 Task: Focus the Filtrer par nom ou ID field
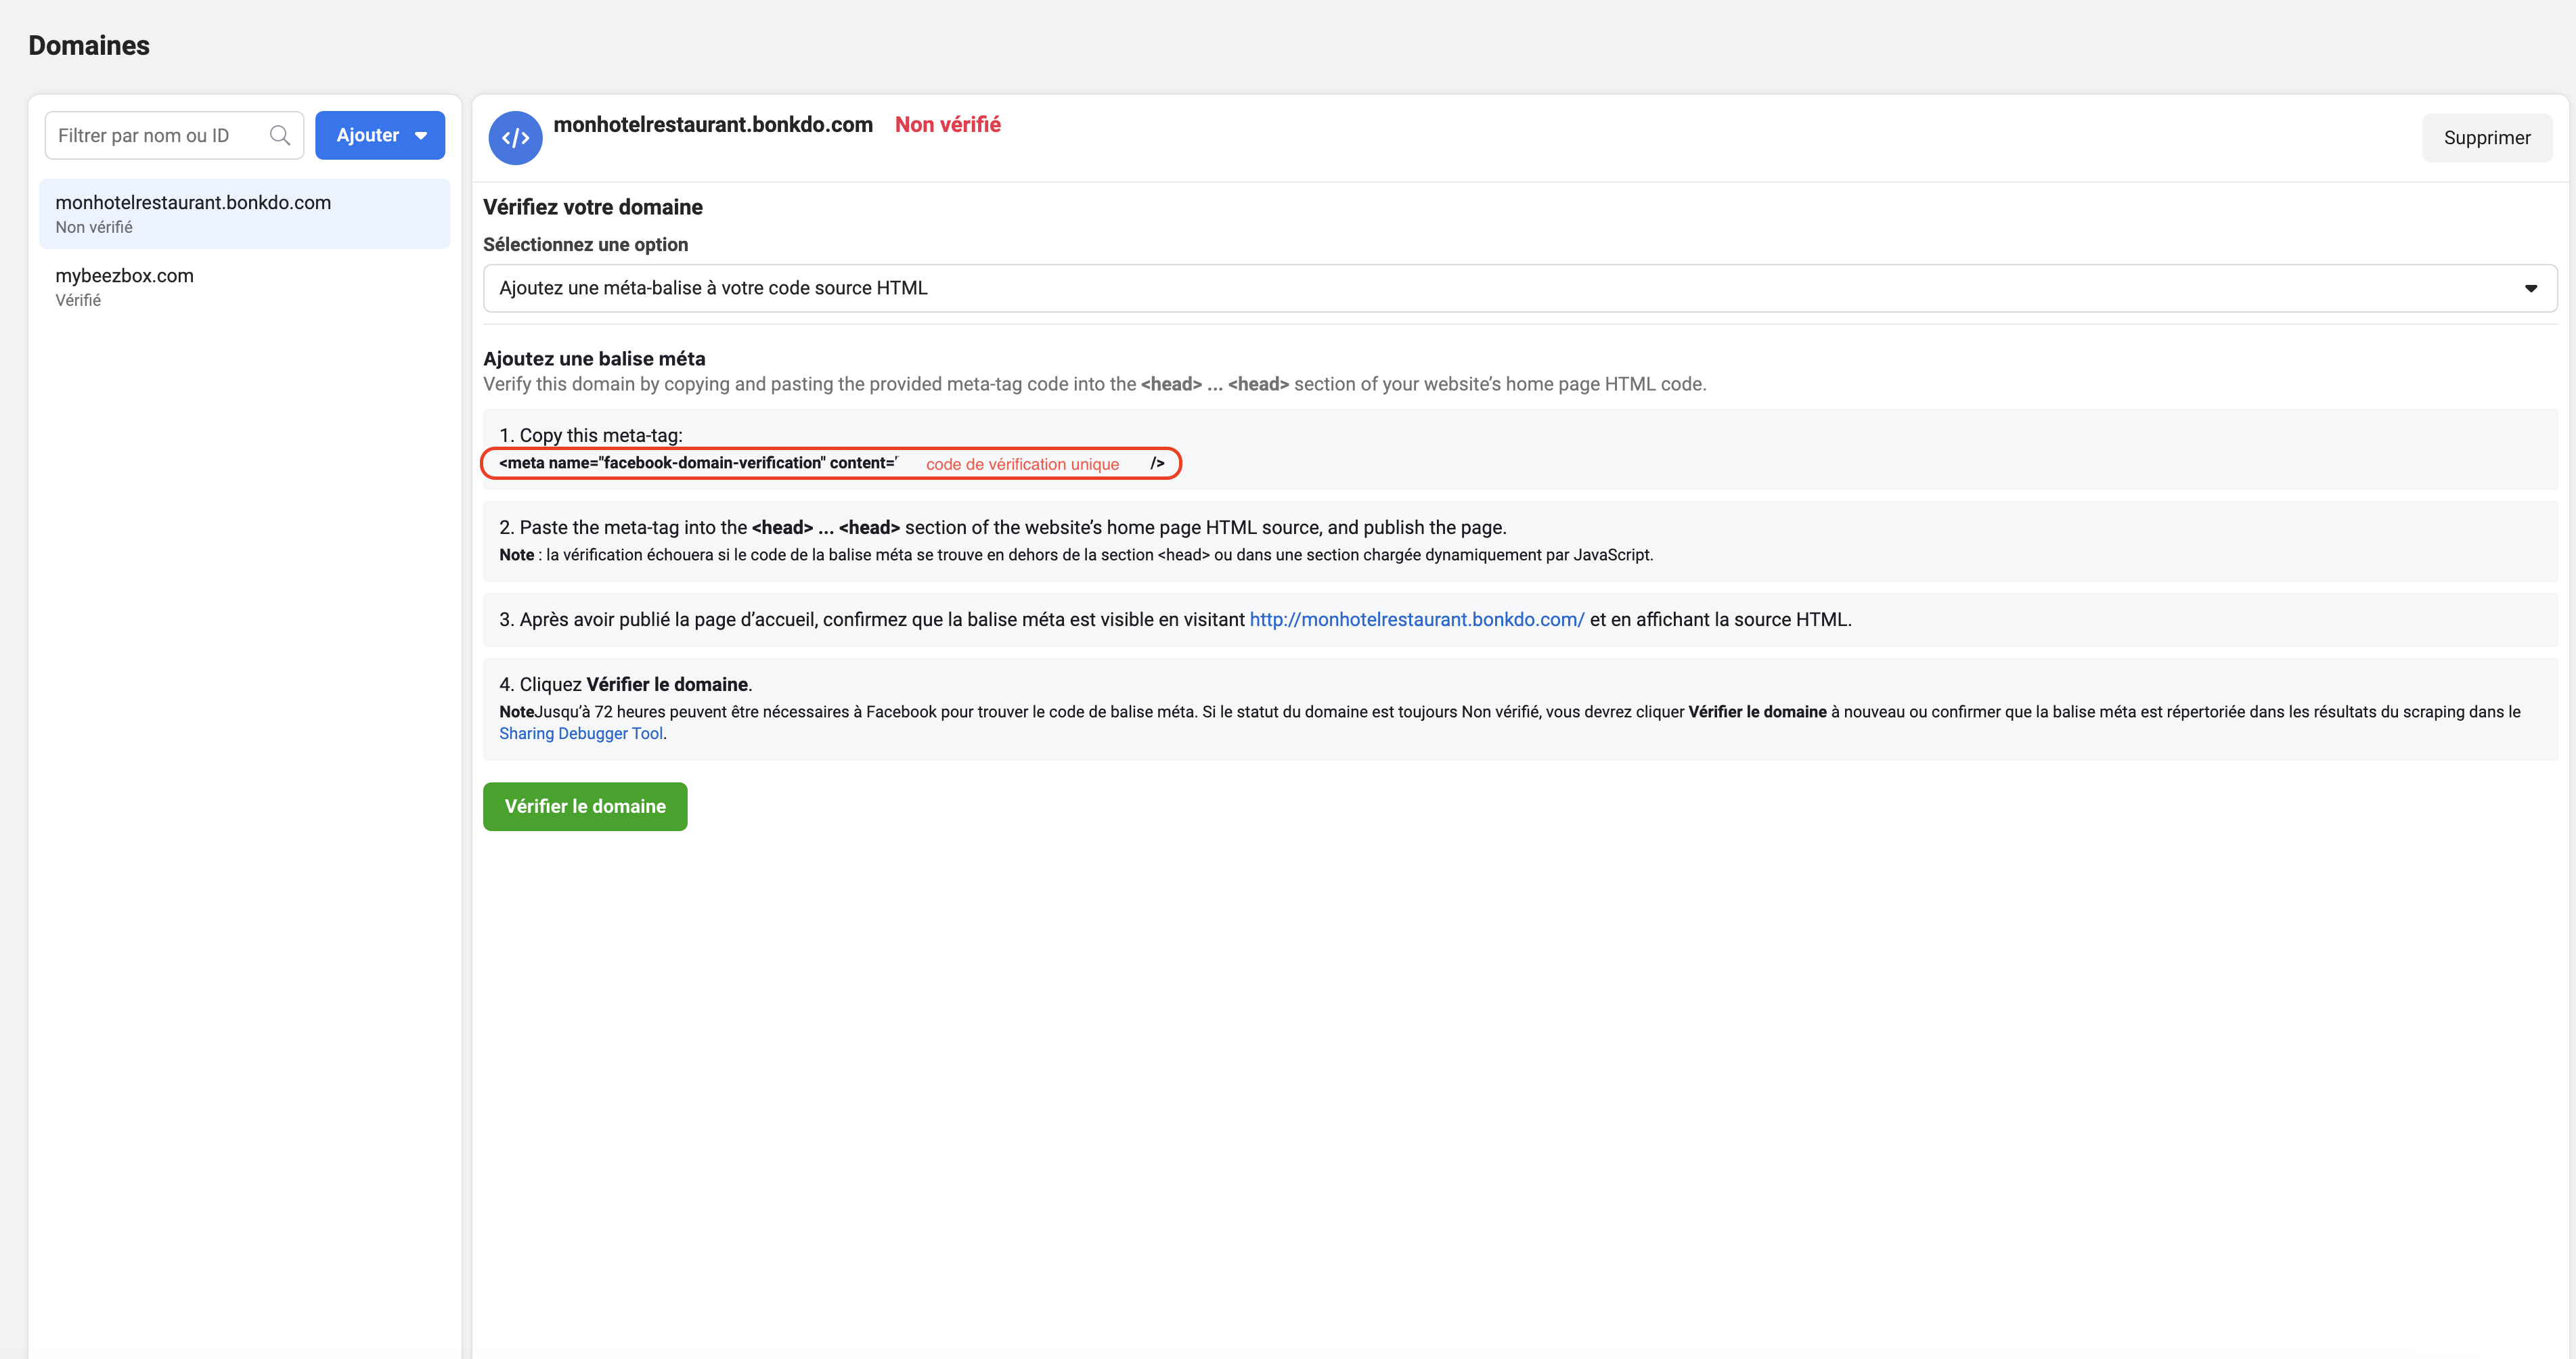pyautogui.click(x=155, y=135)
